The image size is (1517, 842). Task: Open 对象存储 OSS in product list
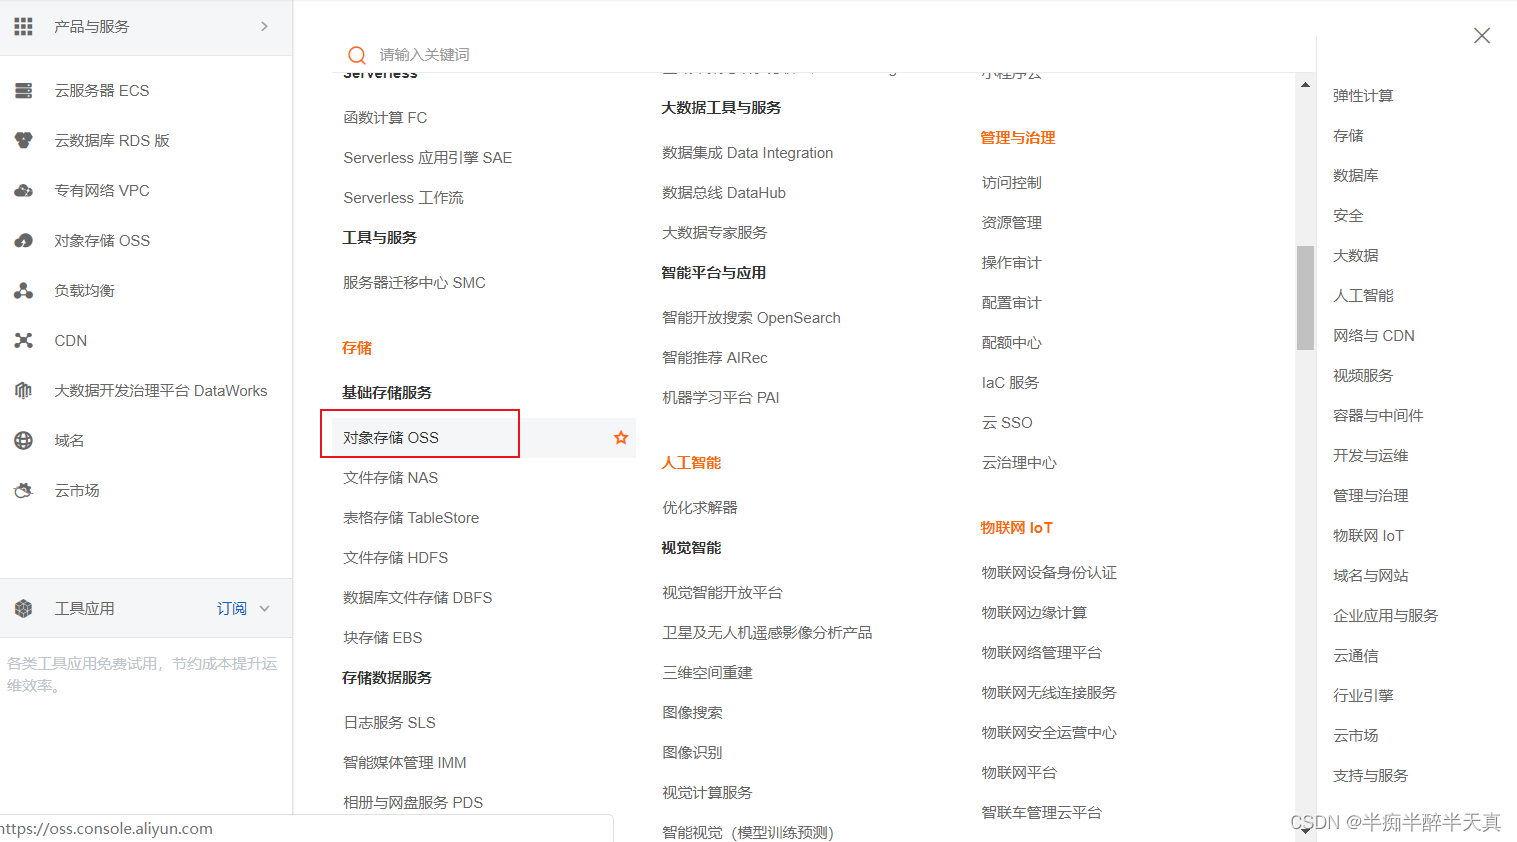point(391,437)
